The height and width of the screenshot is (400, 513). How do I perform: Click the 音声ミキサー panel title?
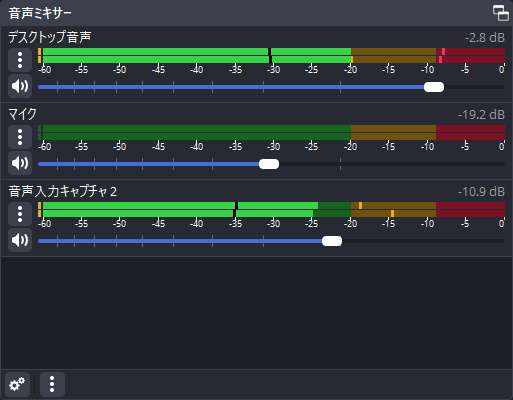[40, 13]
